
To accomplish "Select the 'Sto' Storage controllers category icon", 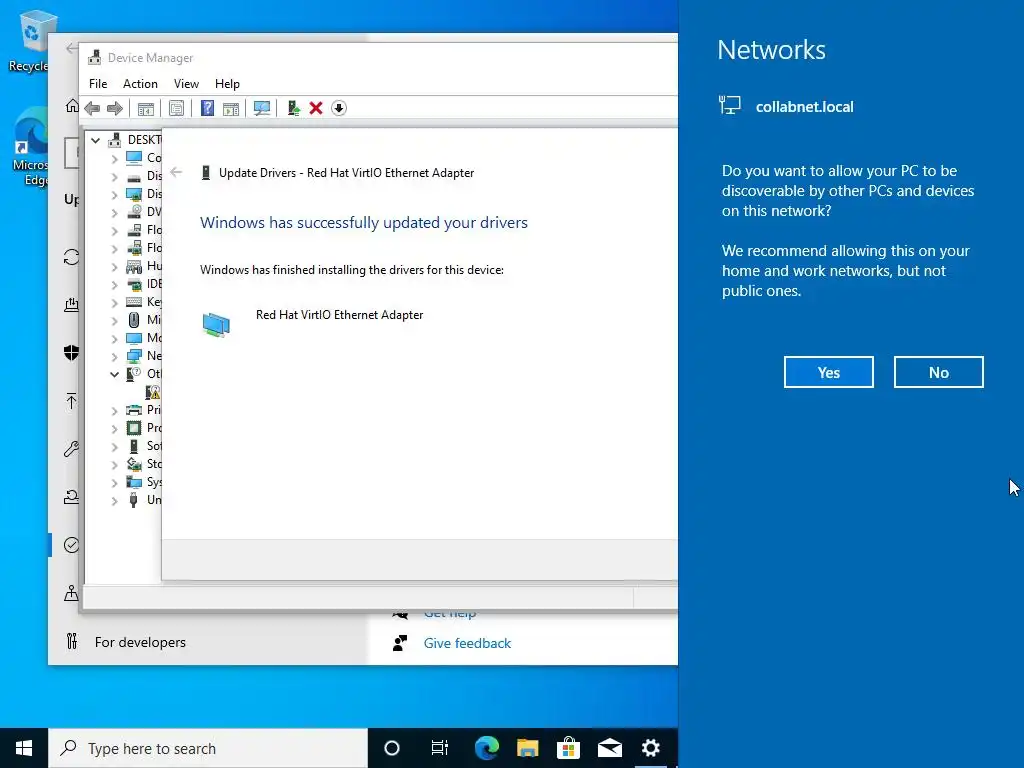I will point(134,464).
